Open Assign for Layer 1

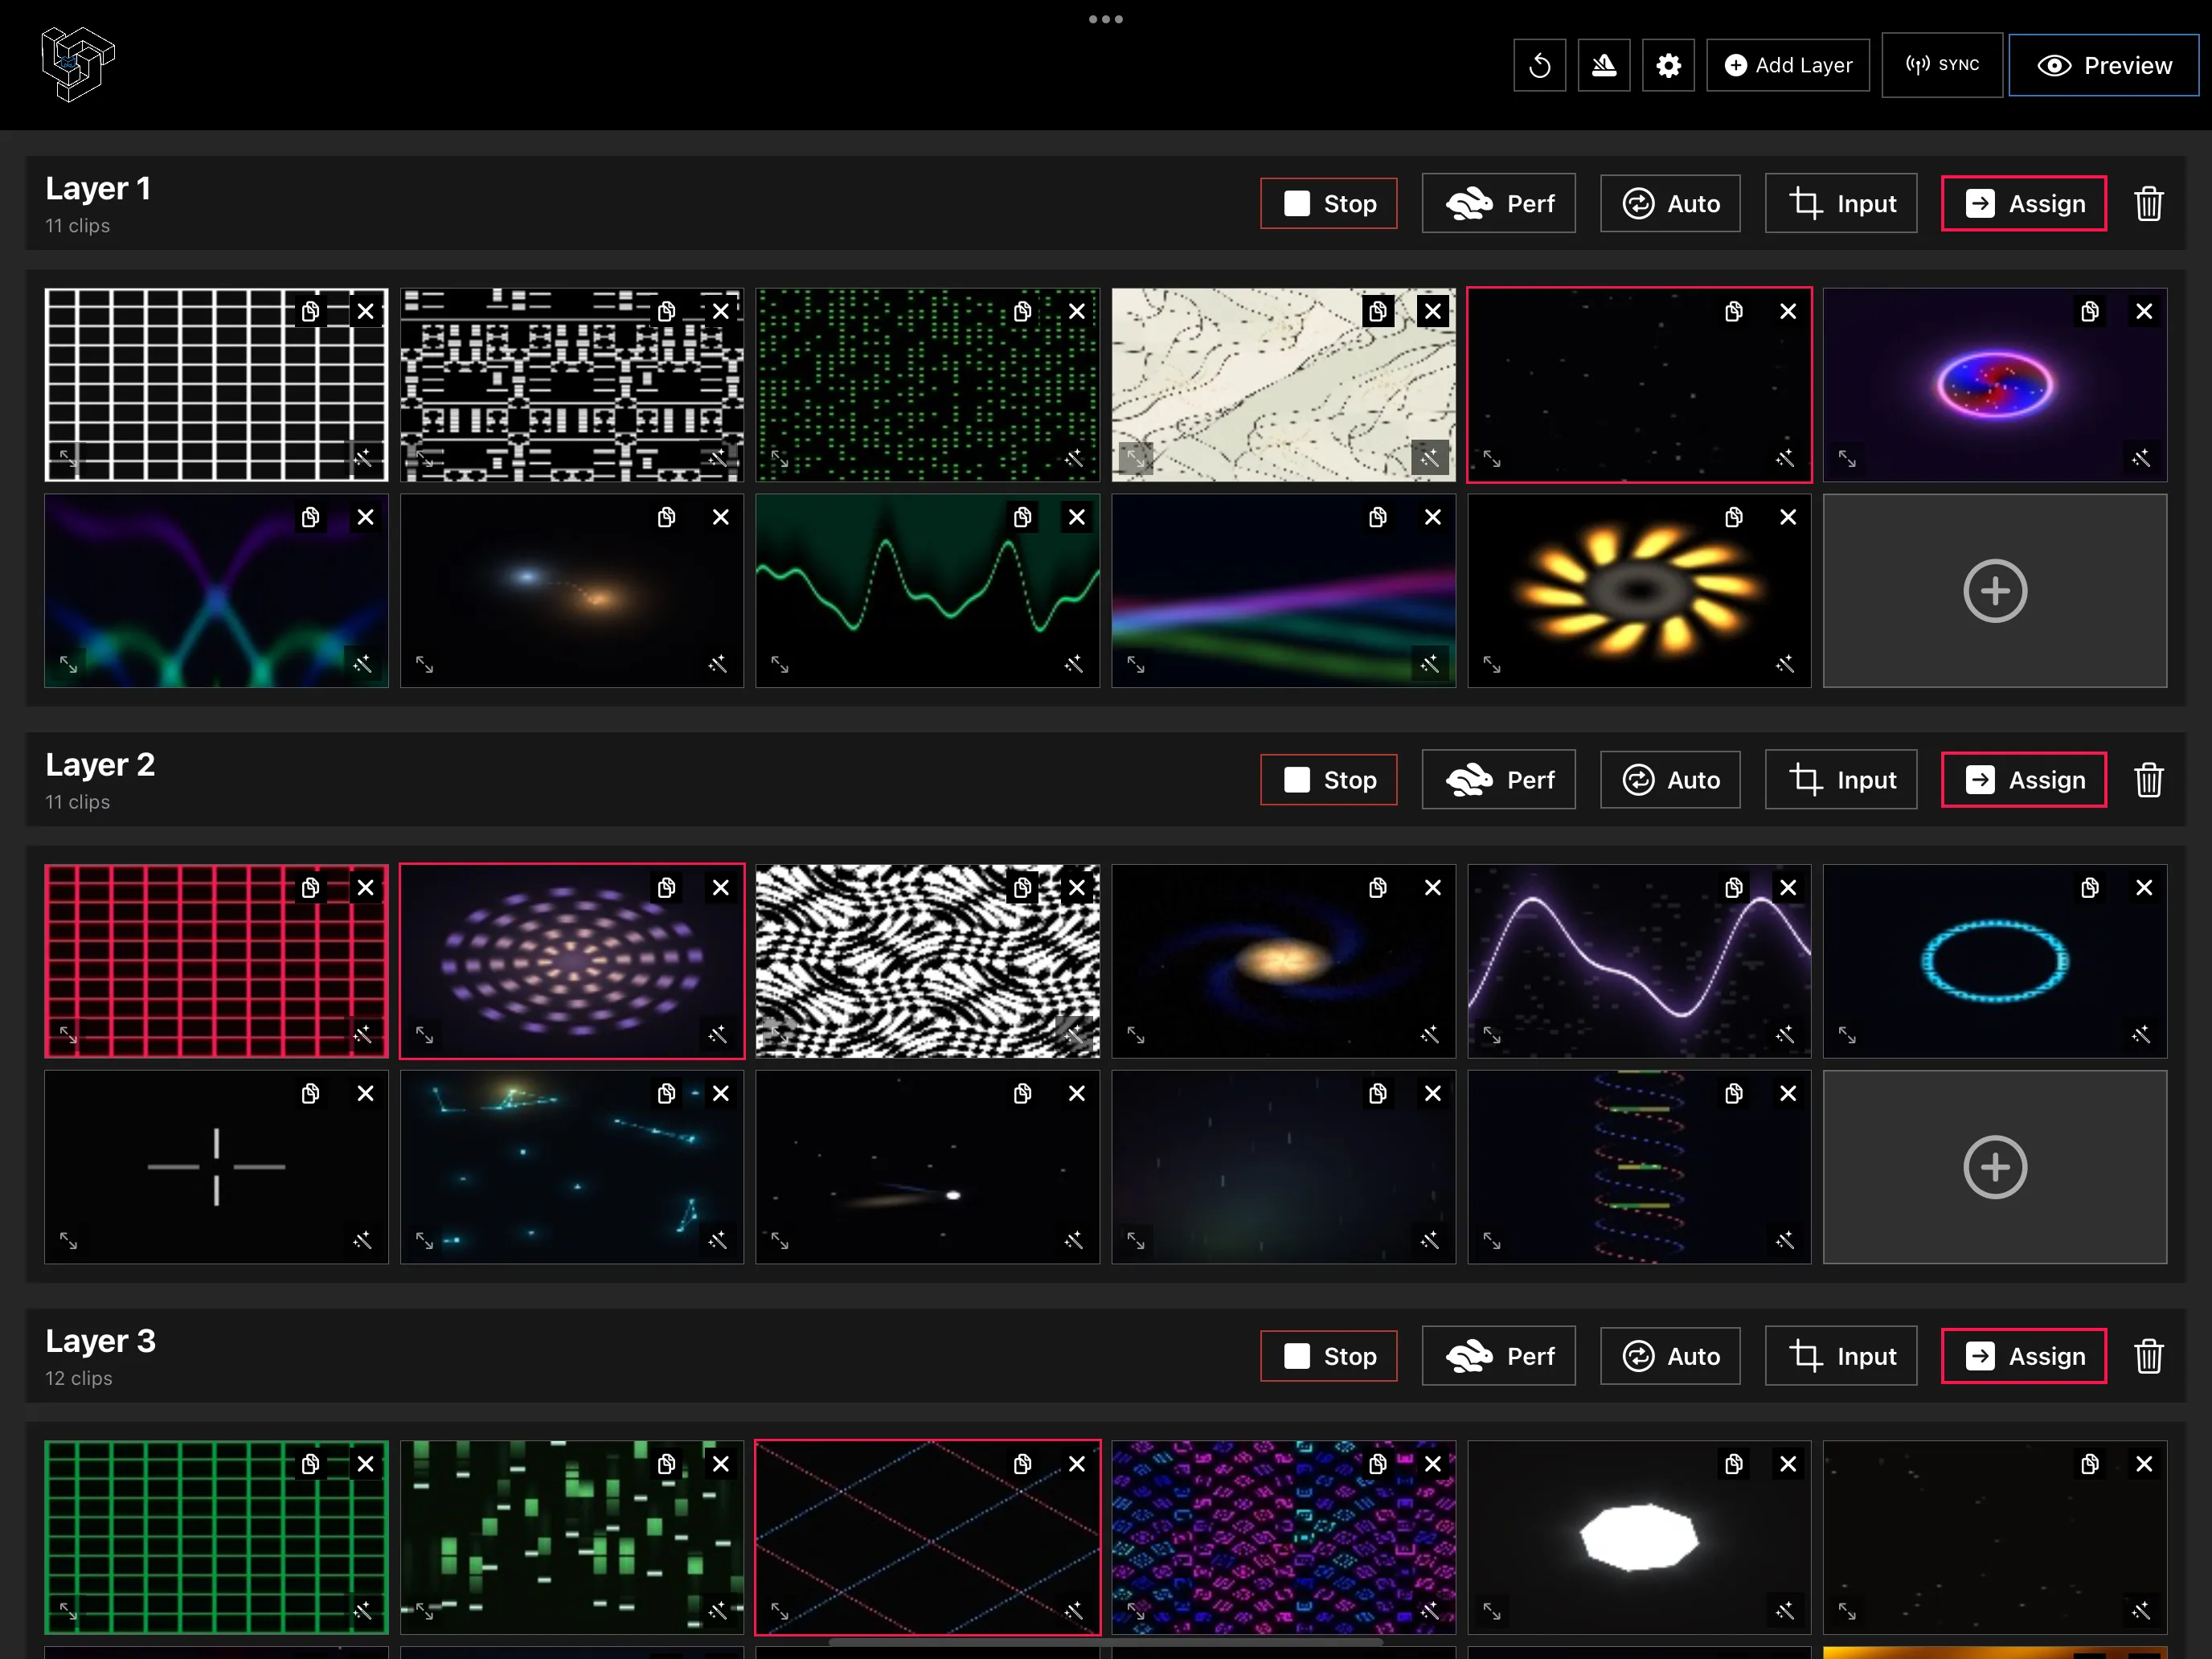point(2024,204)
